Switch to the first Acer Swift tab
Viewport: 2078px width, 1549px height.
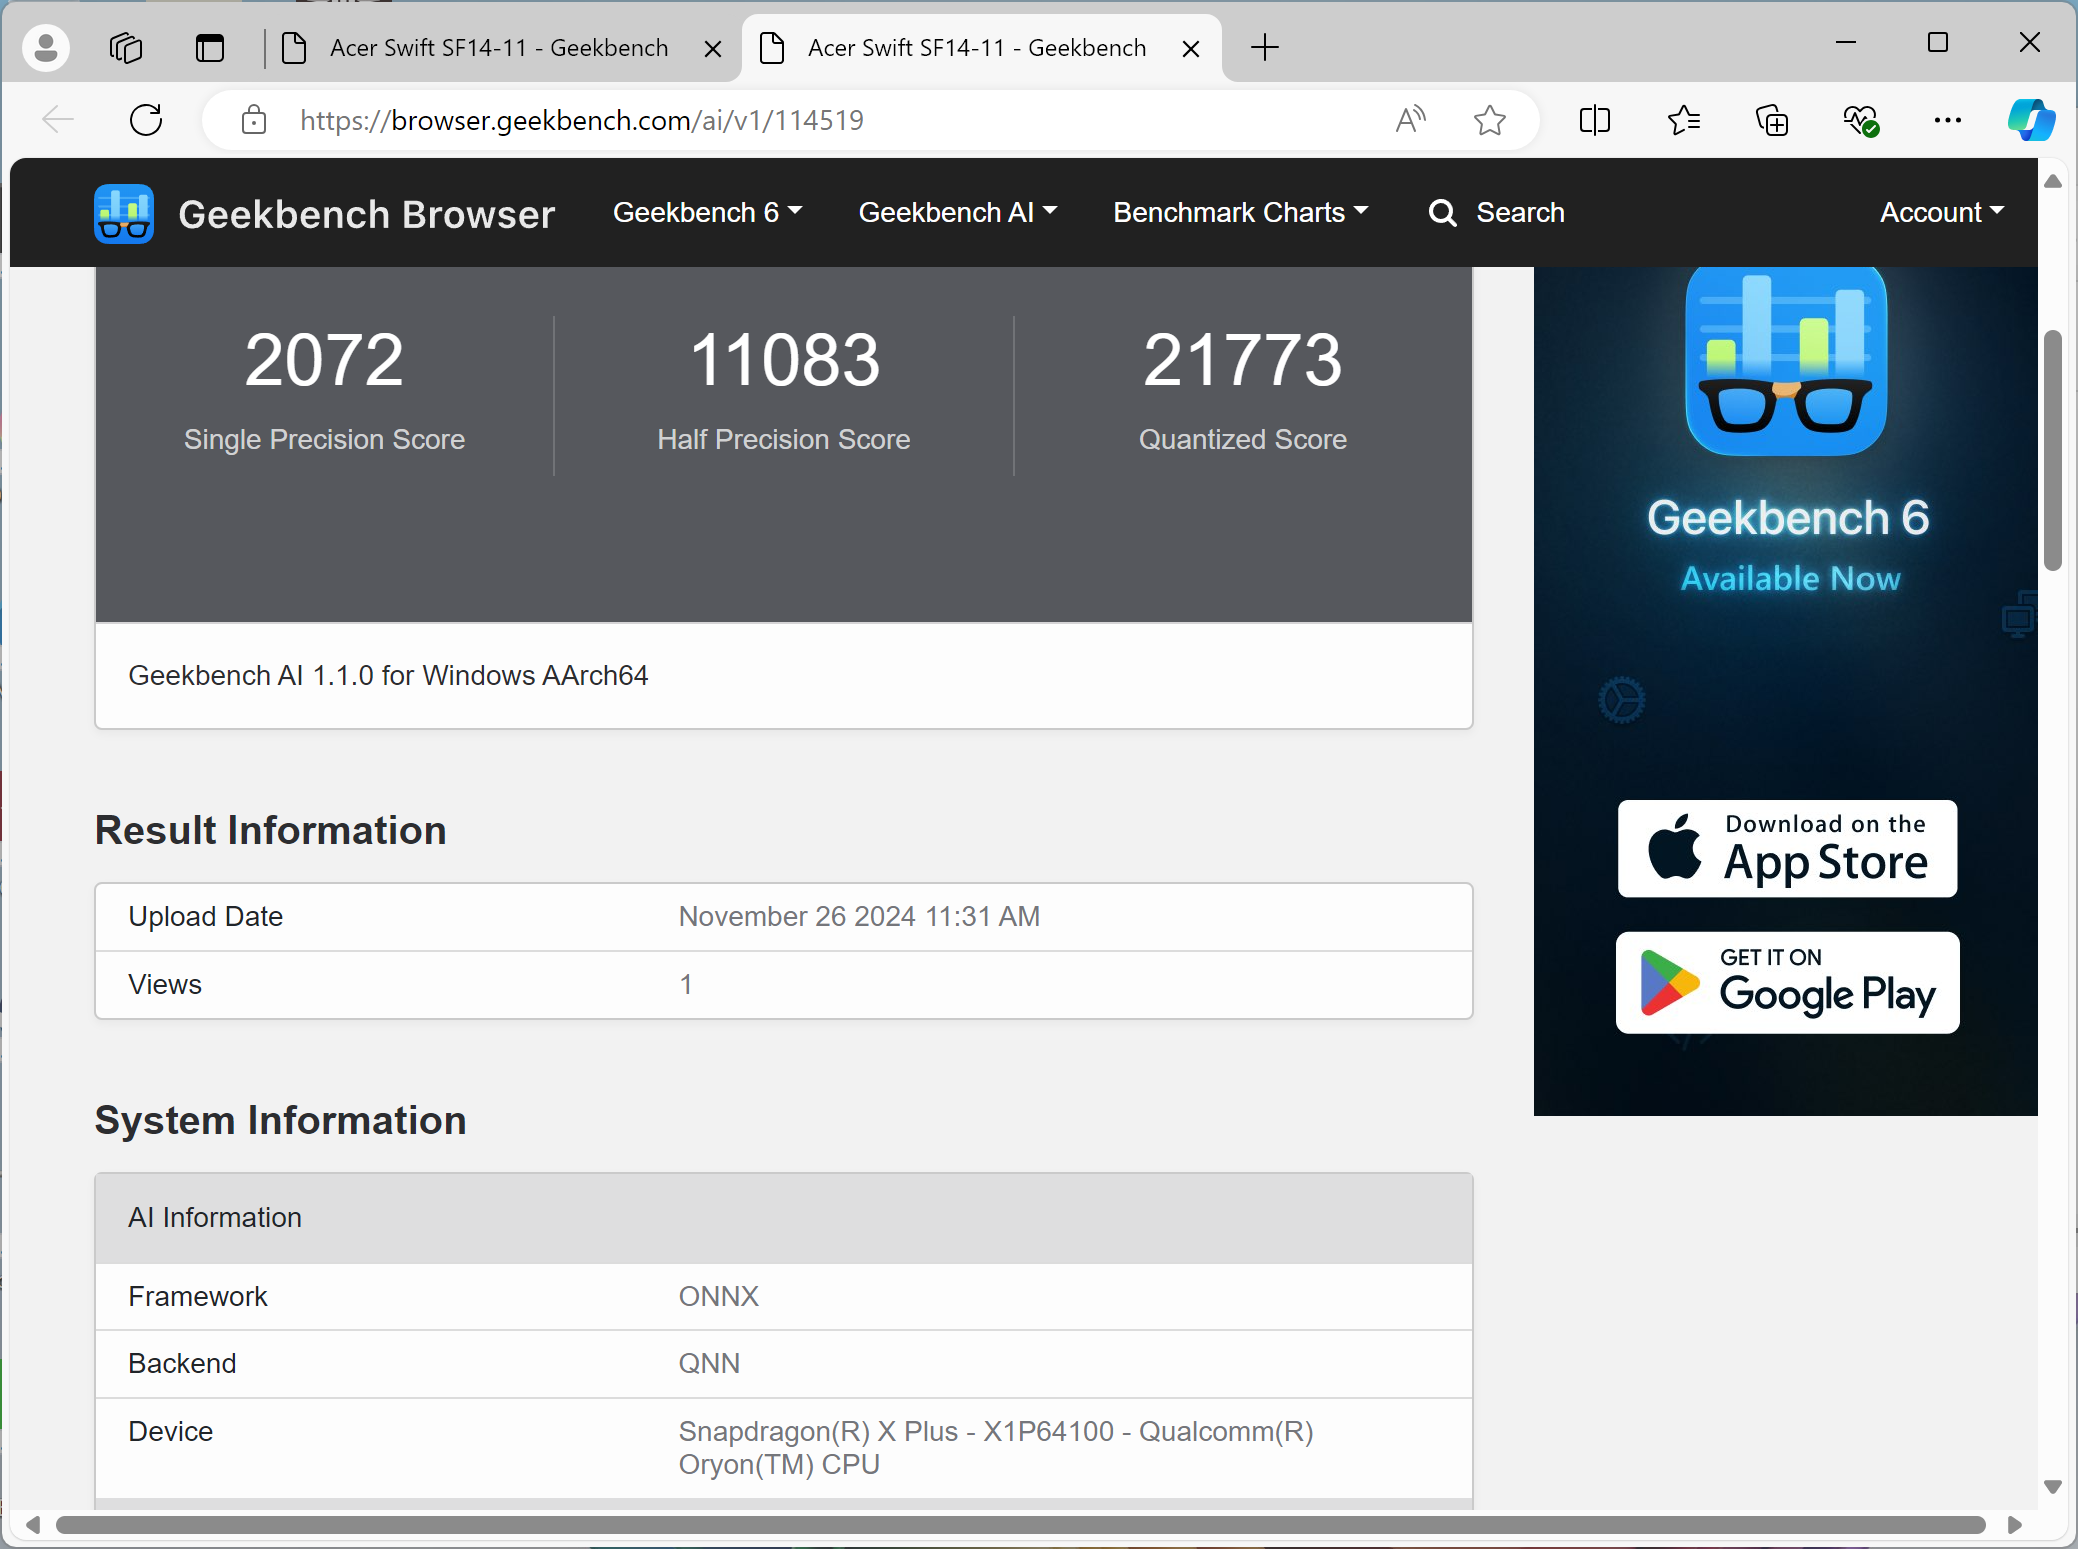pyautogui.click(x=498, y=47)
